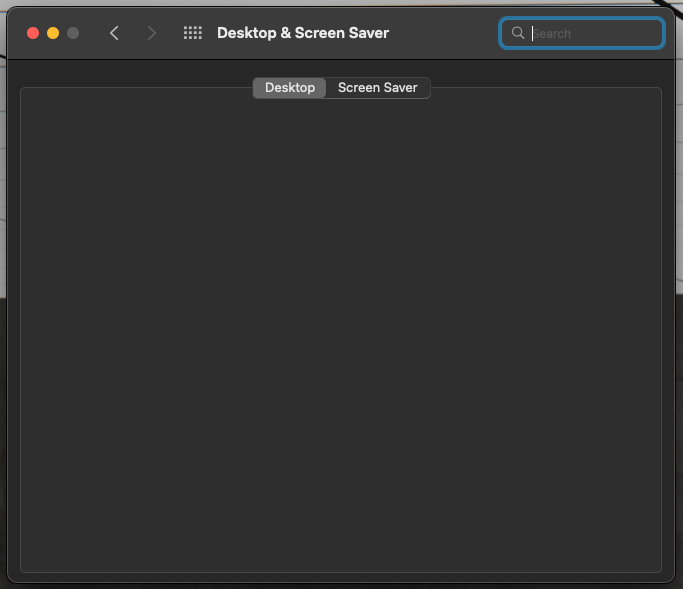
Task: Go back with the left chevron
Action: (114, 33)
